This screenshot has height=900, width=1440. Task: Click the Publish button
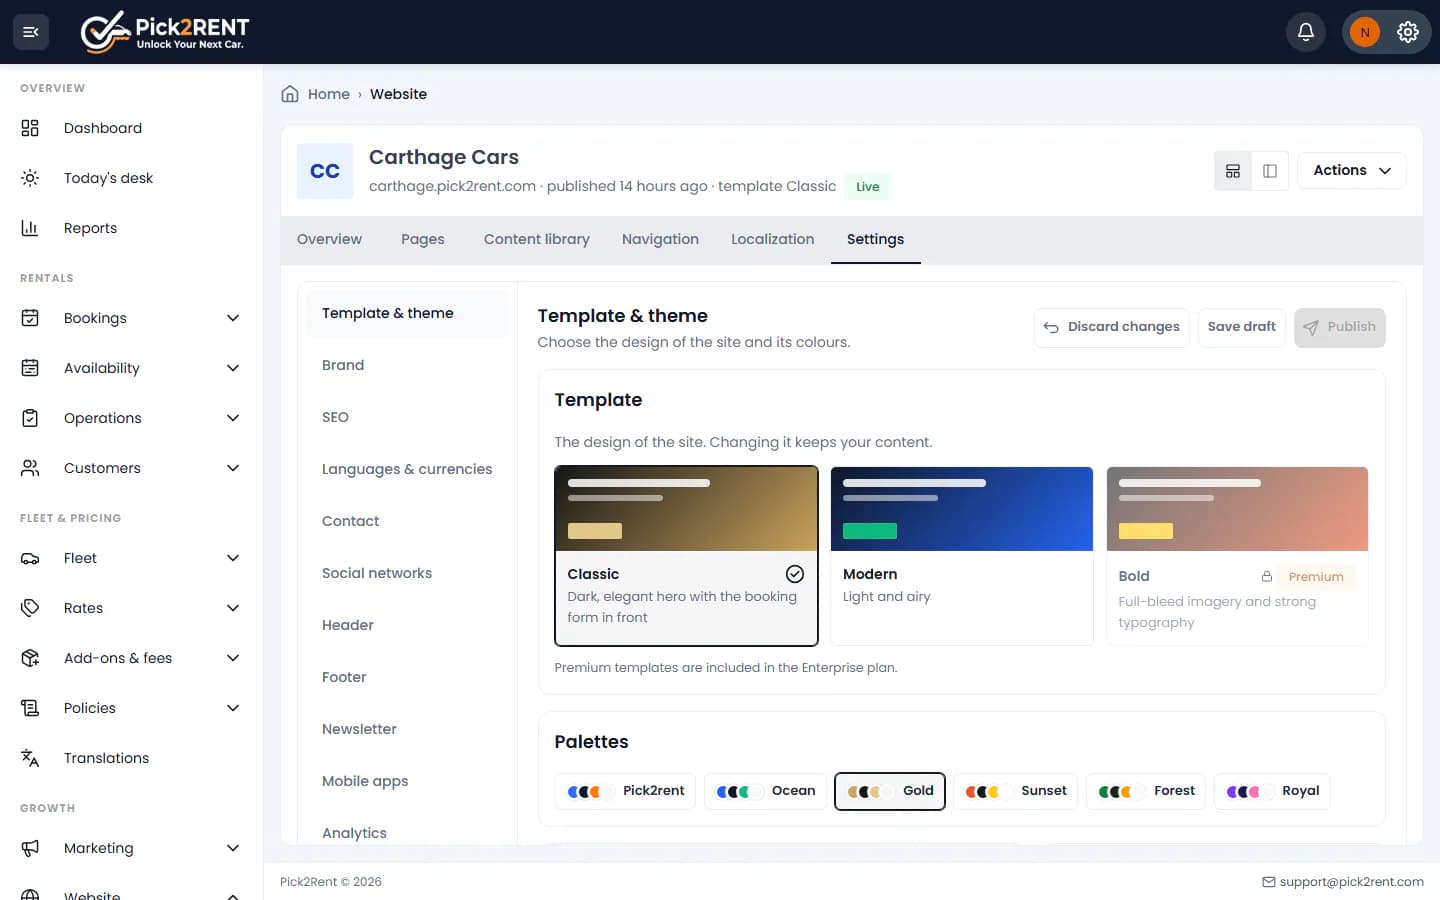pyautogui.click(x=1340, y=327)
